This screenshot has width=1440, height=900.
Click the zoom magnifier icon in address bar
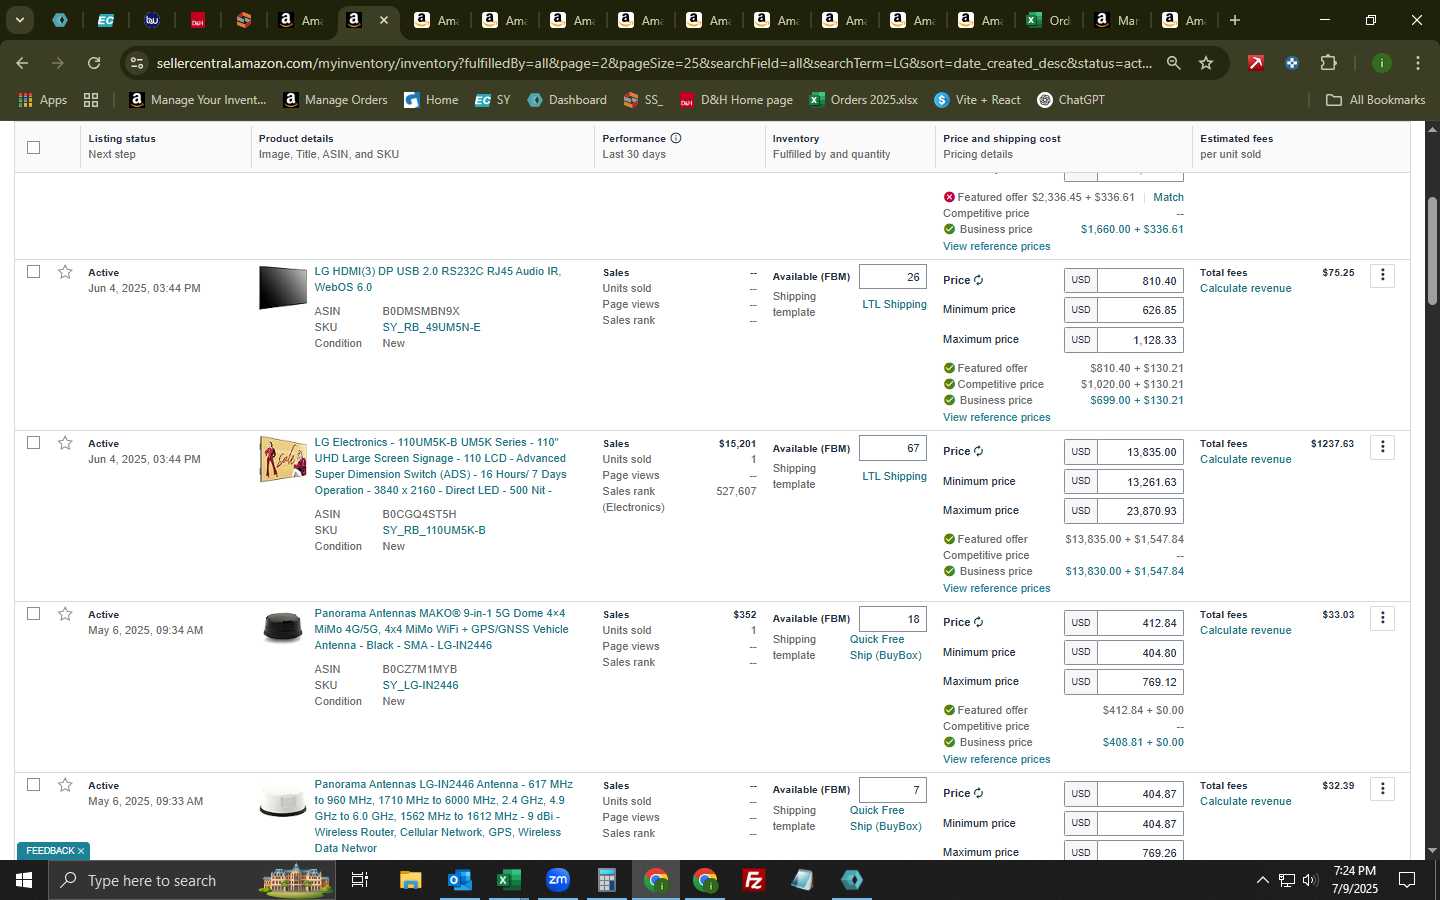1174,63
